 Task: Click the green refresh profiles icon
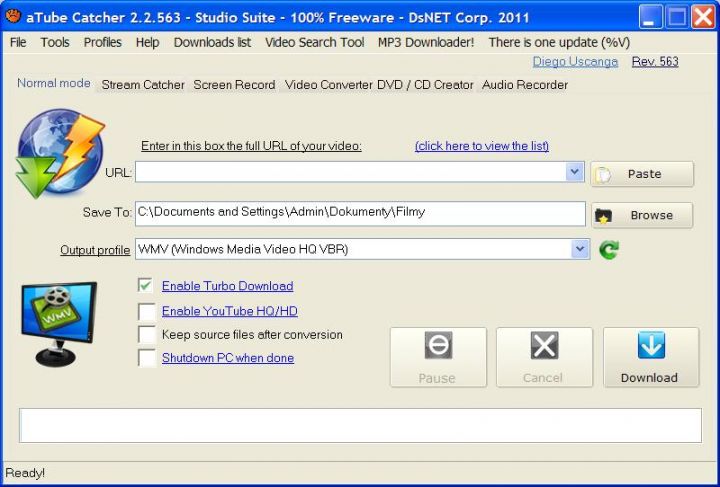pos(609,250)
